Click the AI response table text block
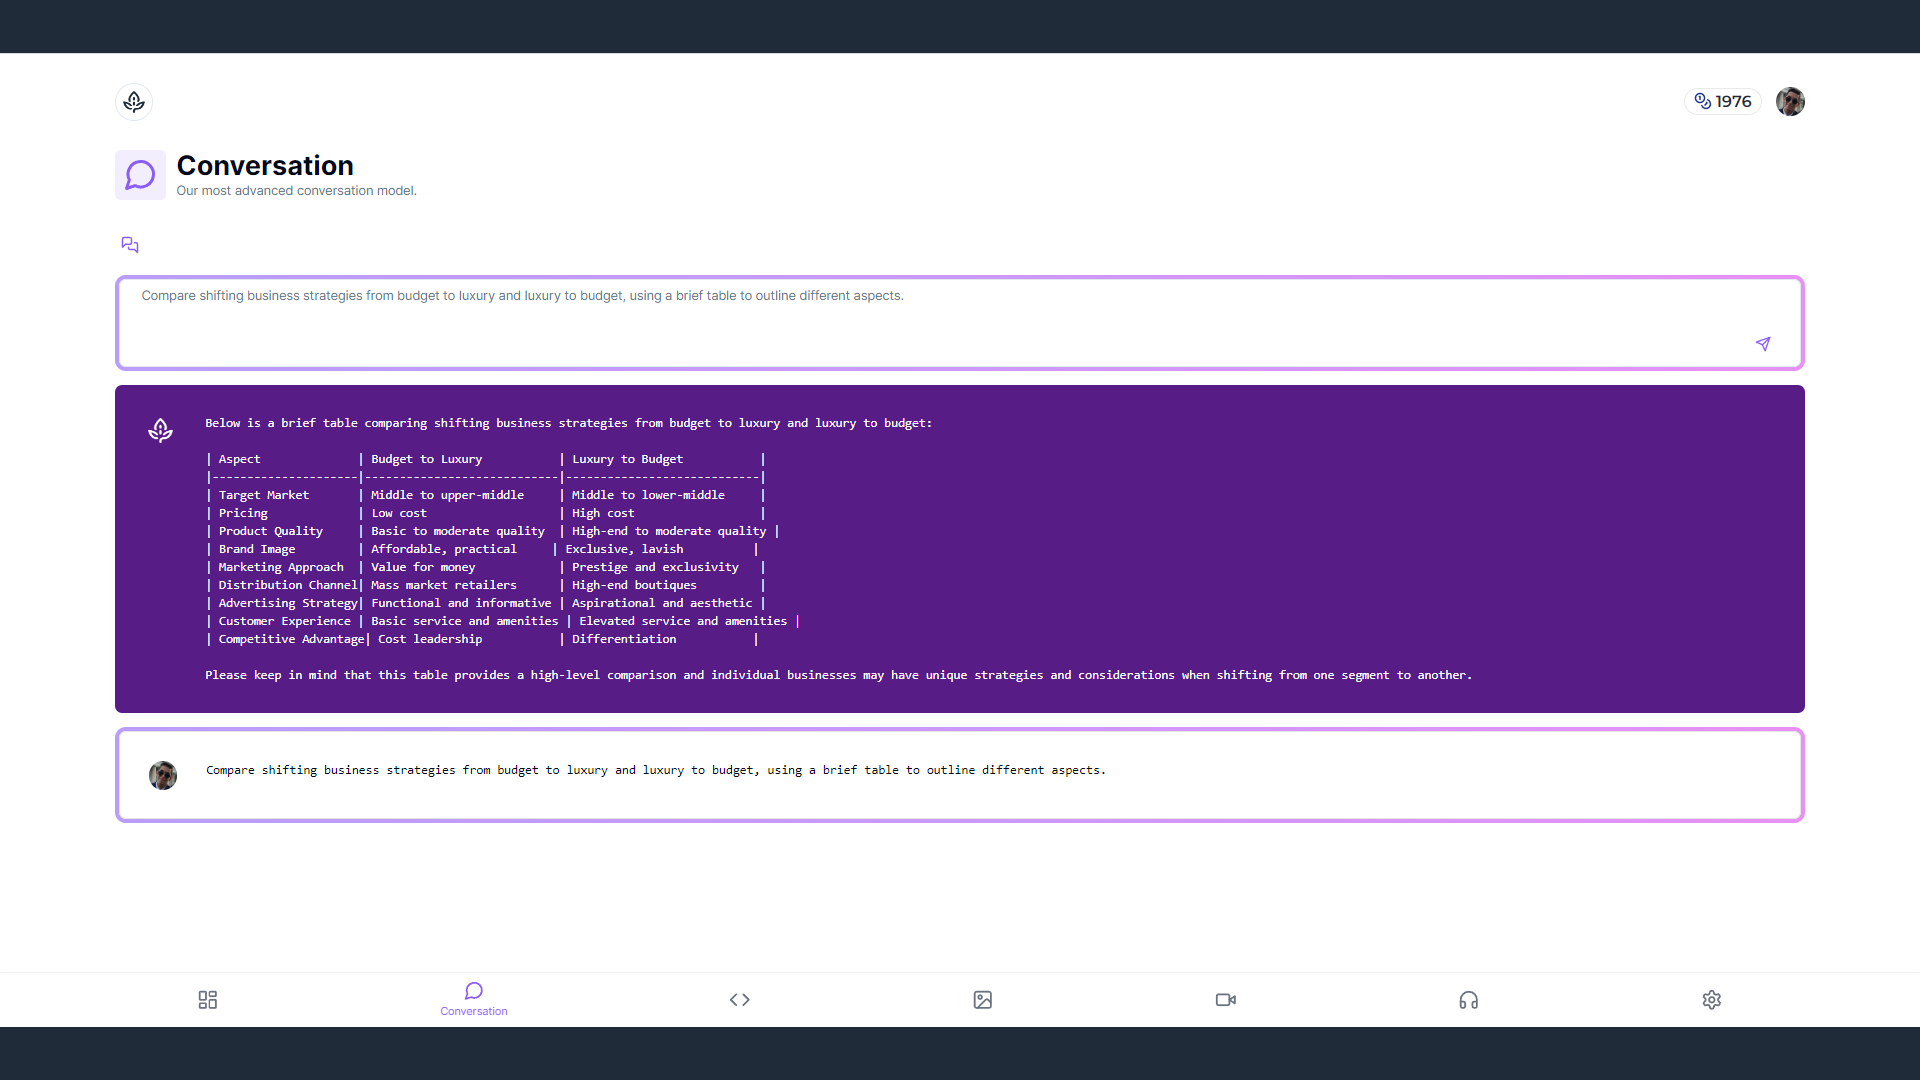1920x1080 pixels. point(500,549)
